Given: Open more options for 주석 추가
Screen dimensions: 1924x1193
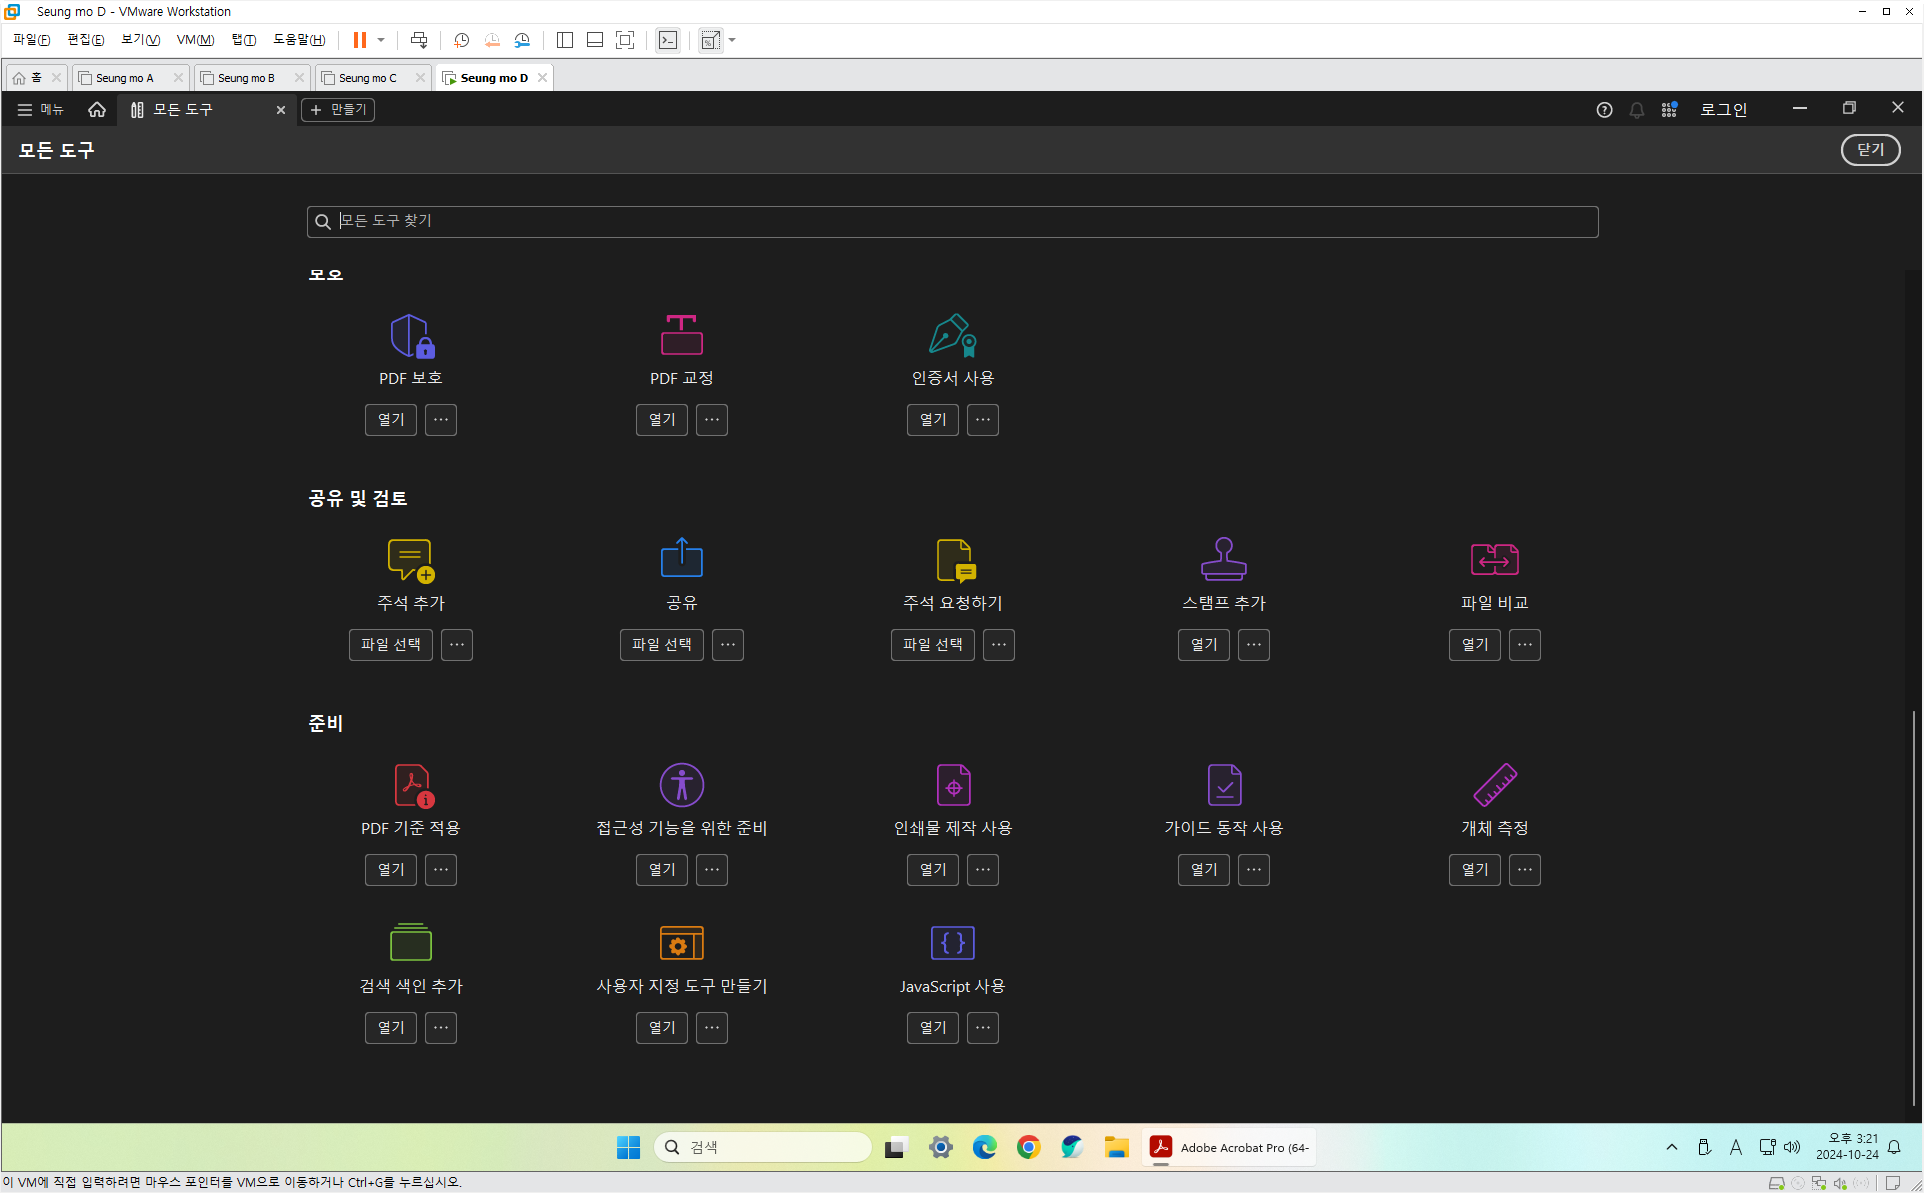Looking at the screenshot, I should [x=457, y=645].
